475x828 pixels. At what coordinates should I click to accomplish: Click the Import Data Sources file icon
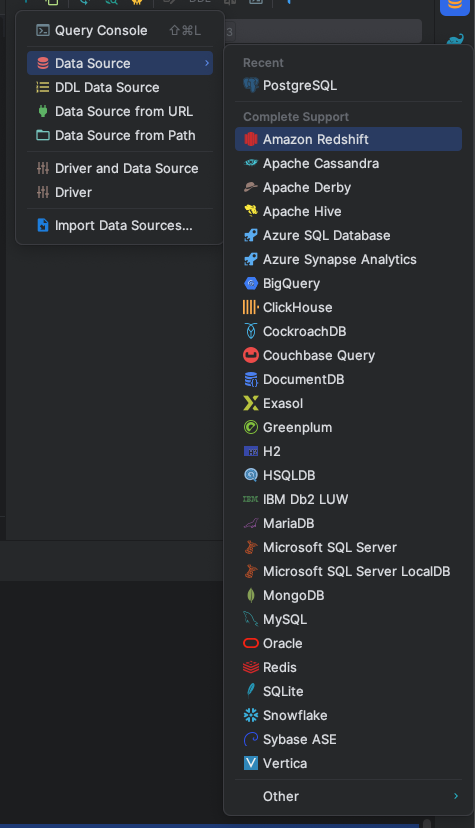(x=43, y=225)
